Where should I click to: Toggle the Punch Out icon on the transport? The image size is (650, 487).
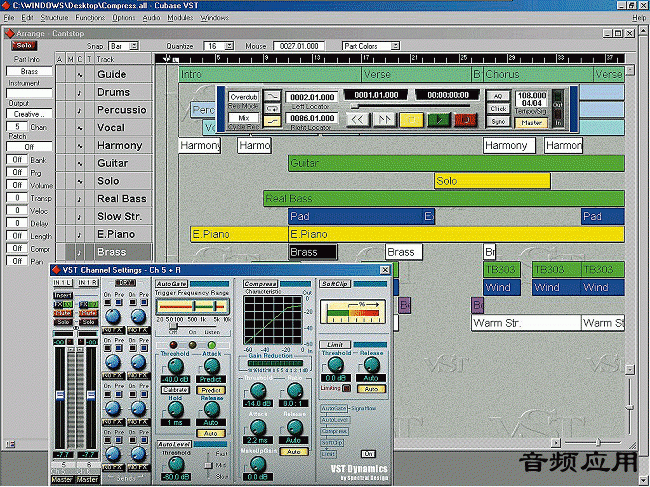click(272, 121)
